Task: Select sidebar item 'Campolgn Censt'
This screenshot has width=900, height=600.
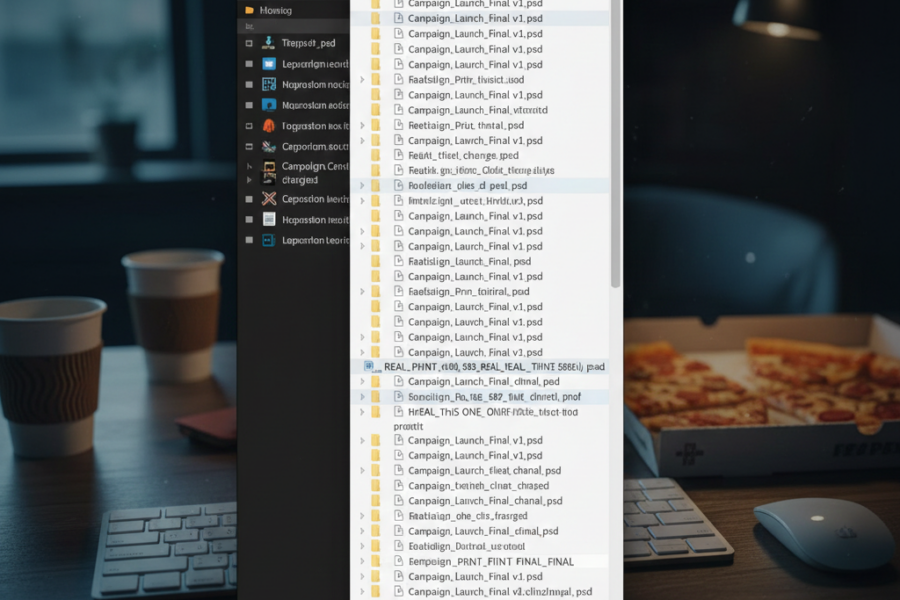Action: click(315, 166)
